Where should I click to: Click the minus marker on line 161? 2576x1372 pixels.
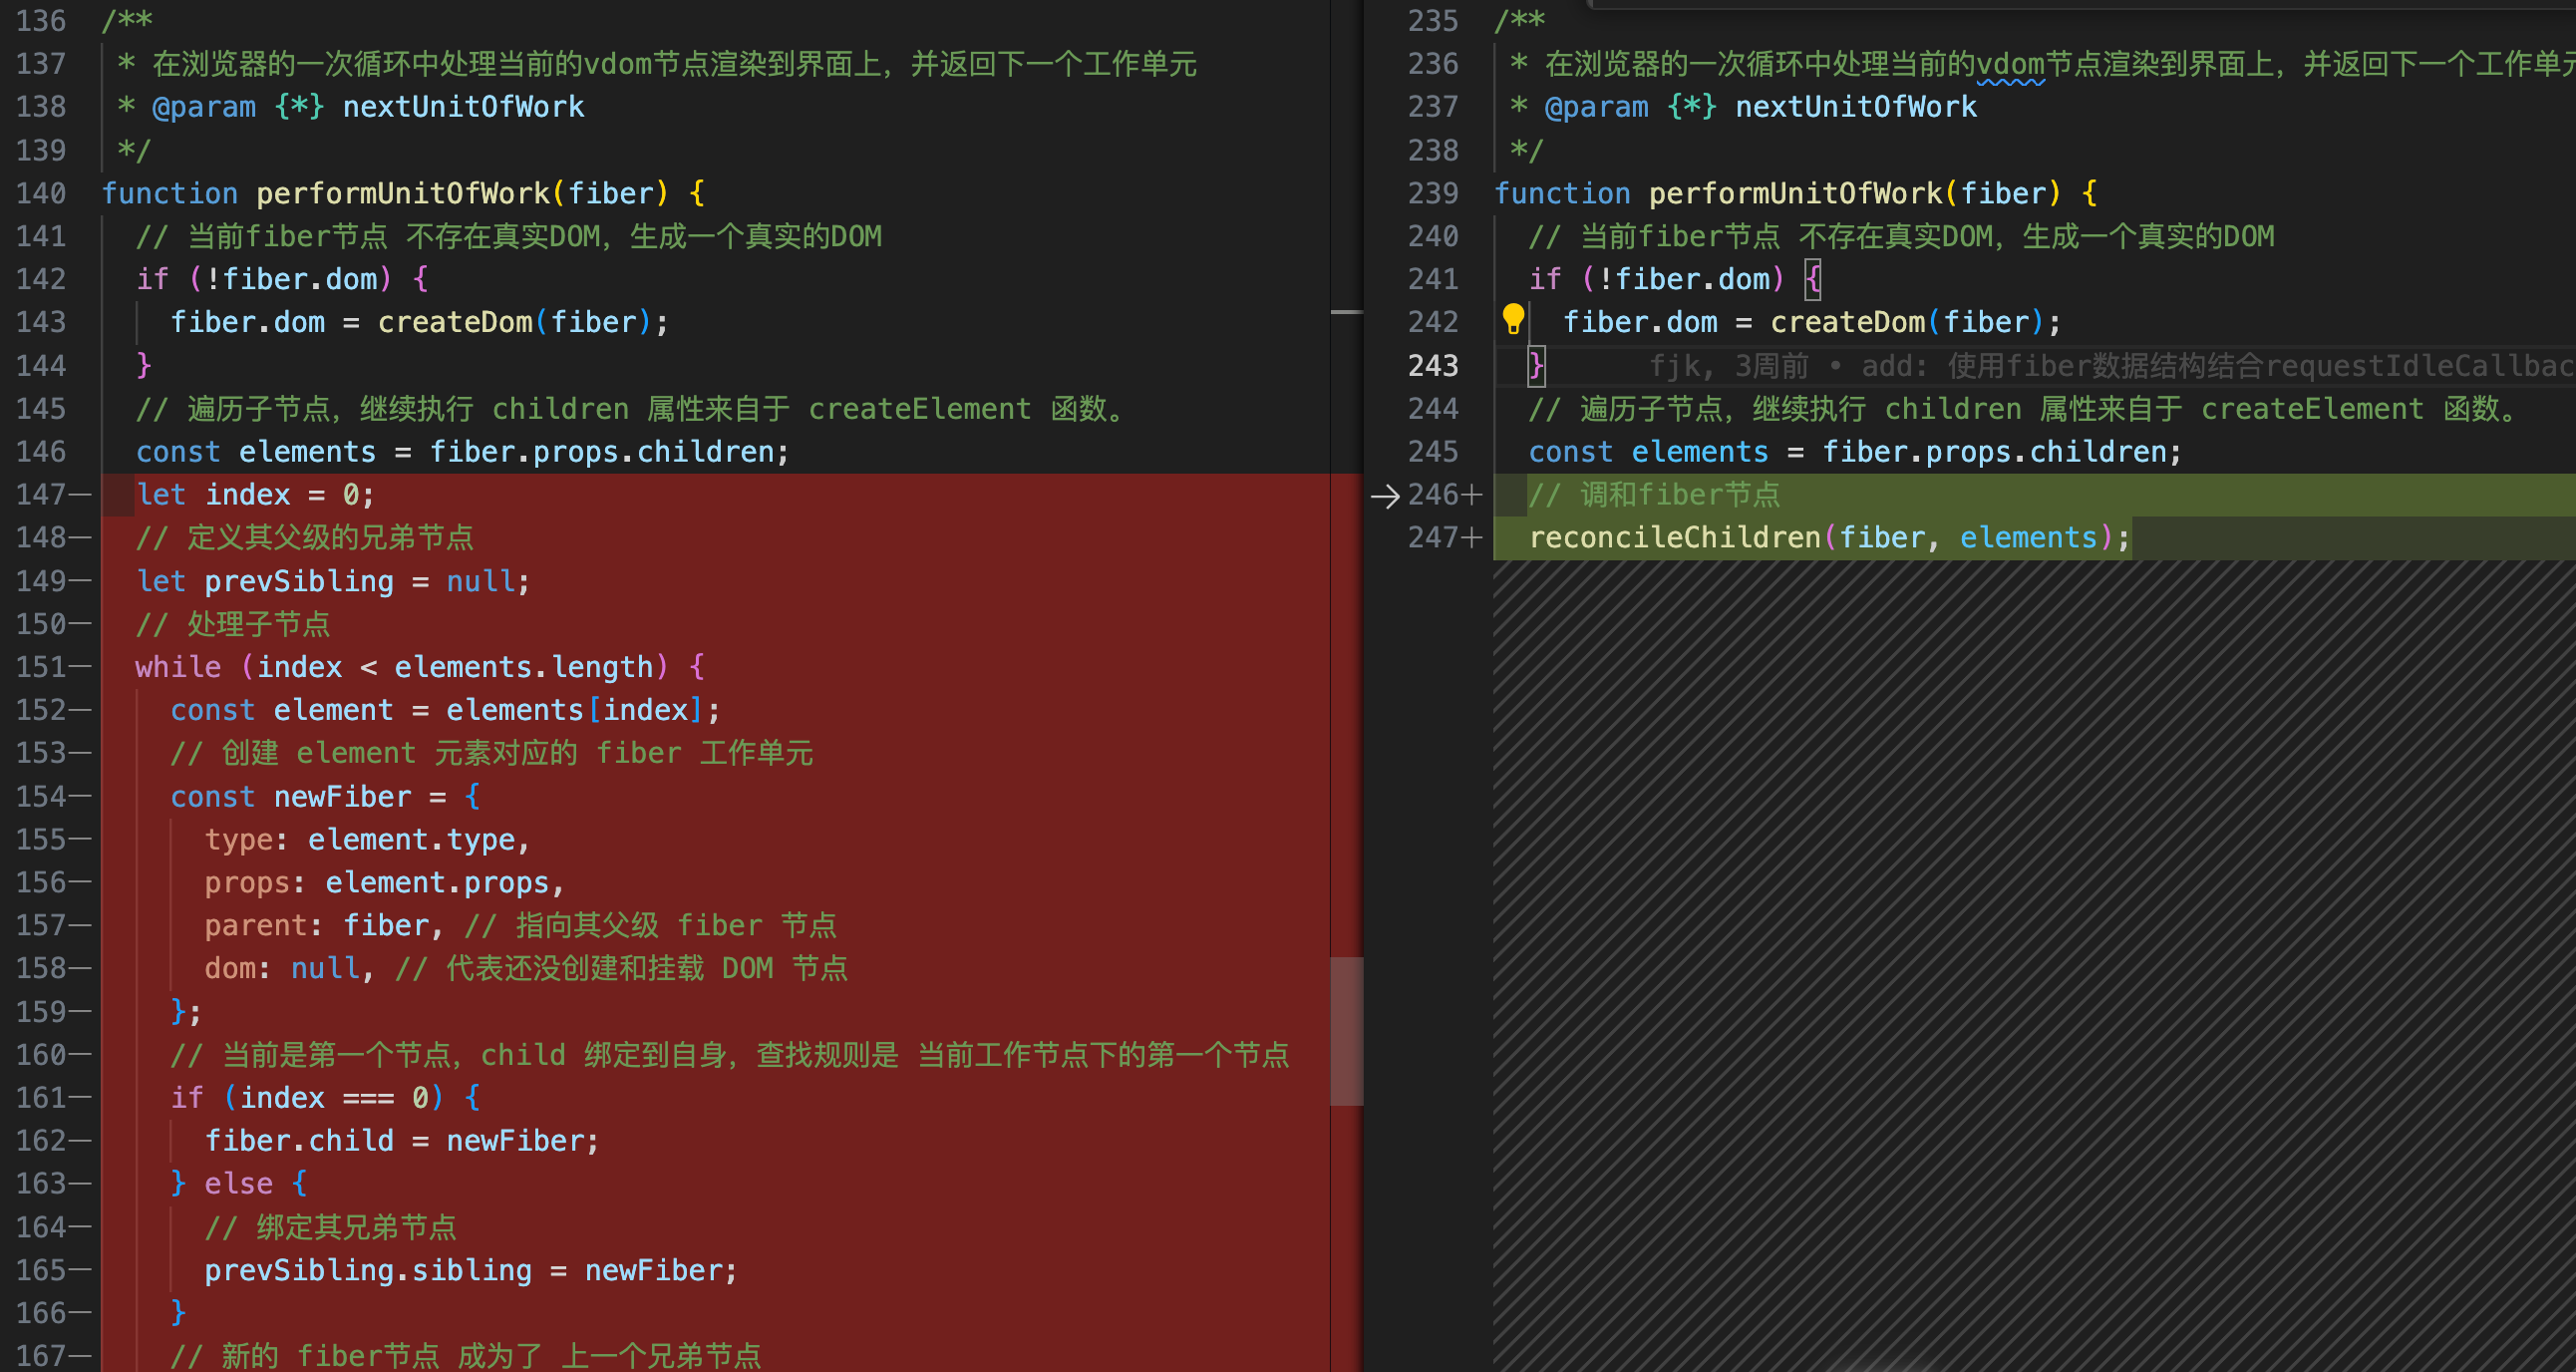pos(80,1098)
